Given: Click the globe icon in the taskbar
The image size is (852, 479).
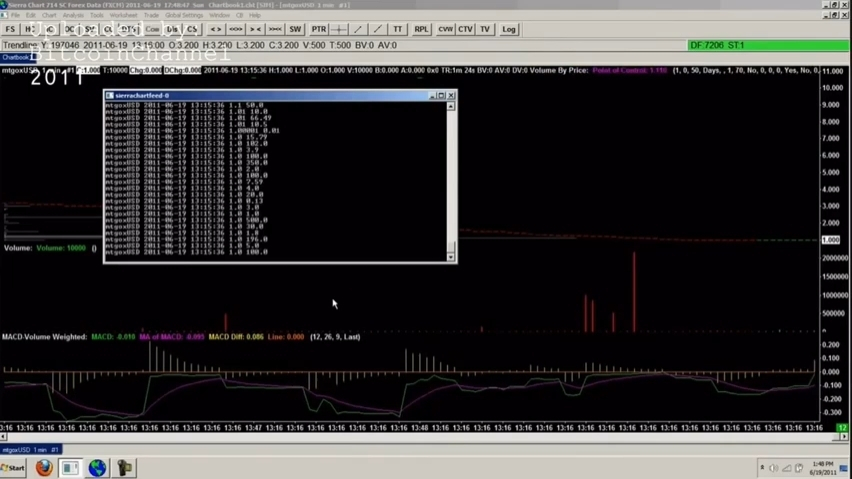Looking at the screenshot, I should point(98,468).
